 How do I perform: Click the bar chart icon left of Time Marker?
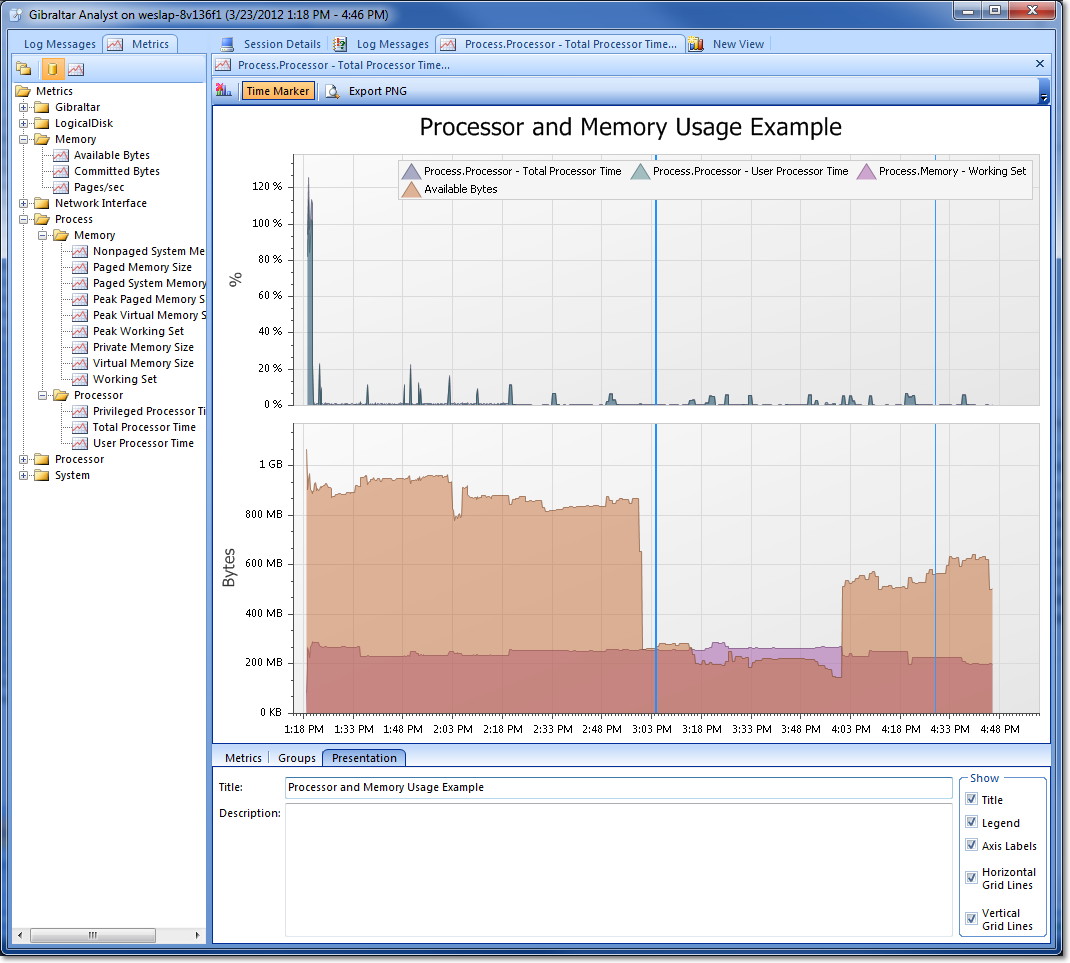pyautogui.click(x=224, y=91)
